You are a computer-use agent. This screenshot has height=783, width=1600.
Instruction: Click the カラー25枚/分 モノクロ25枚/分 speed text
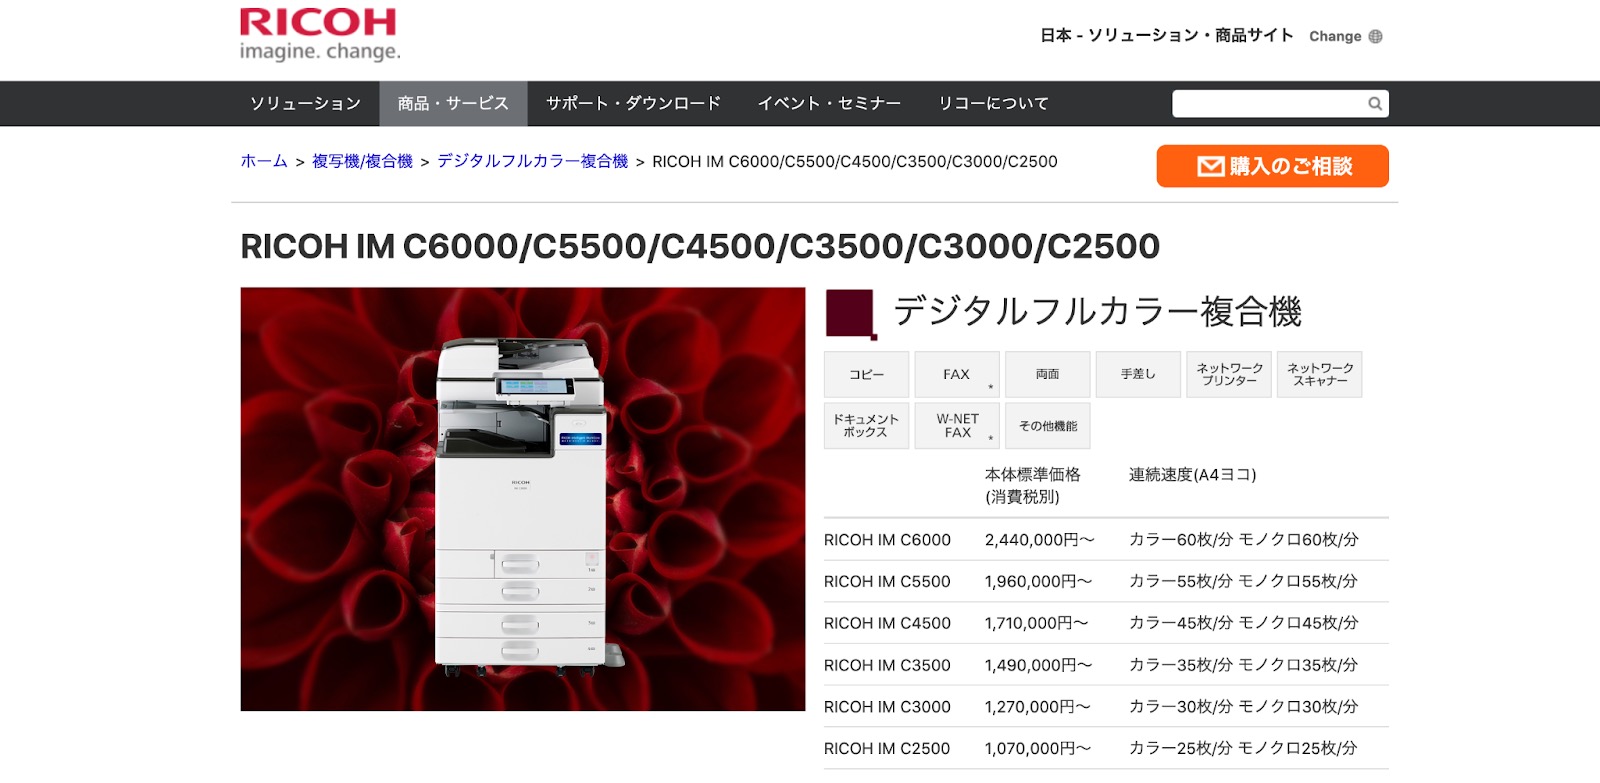[1243, 748]
